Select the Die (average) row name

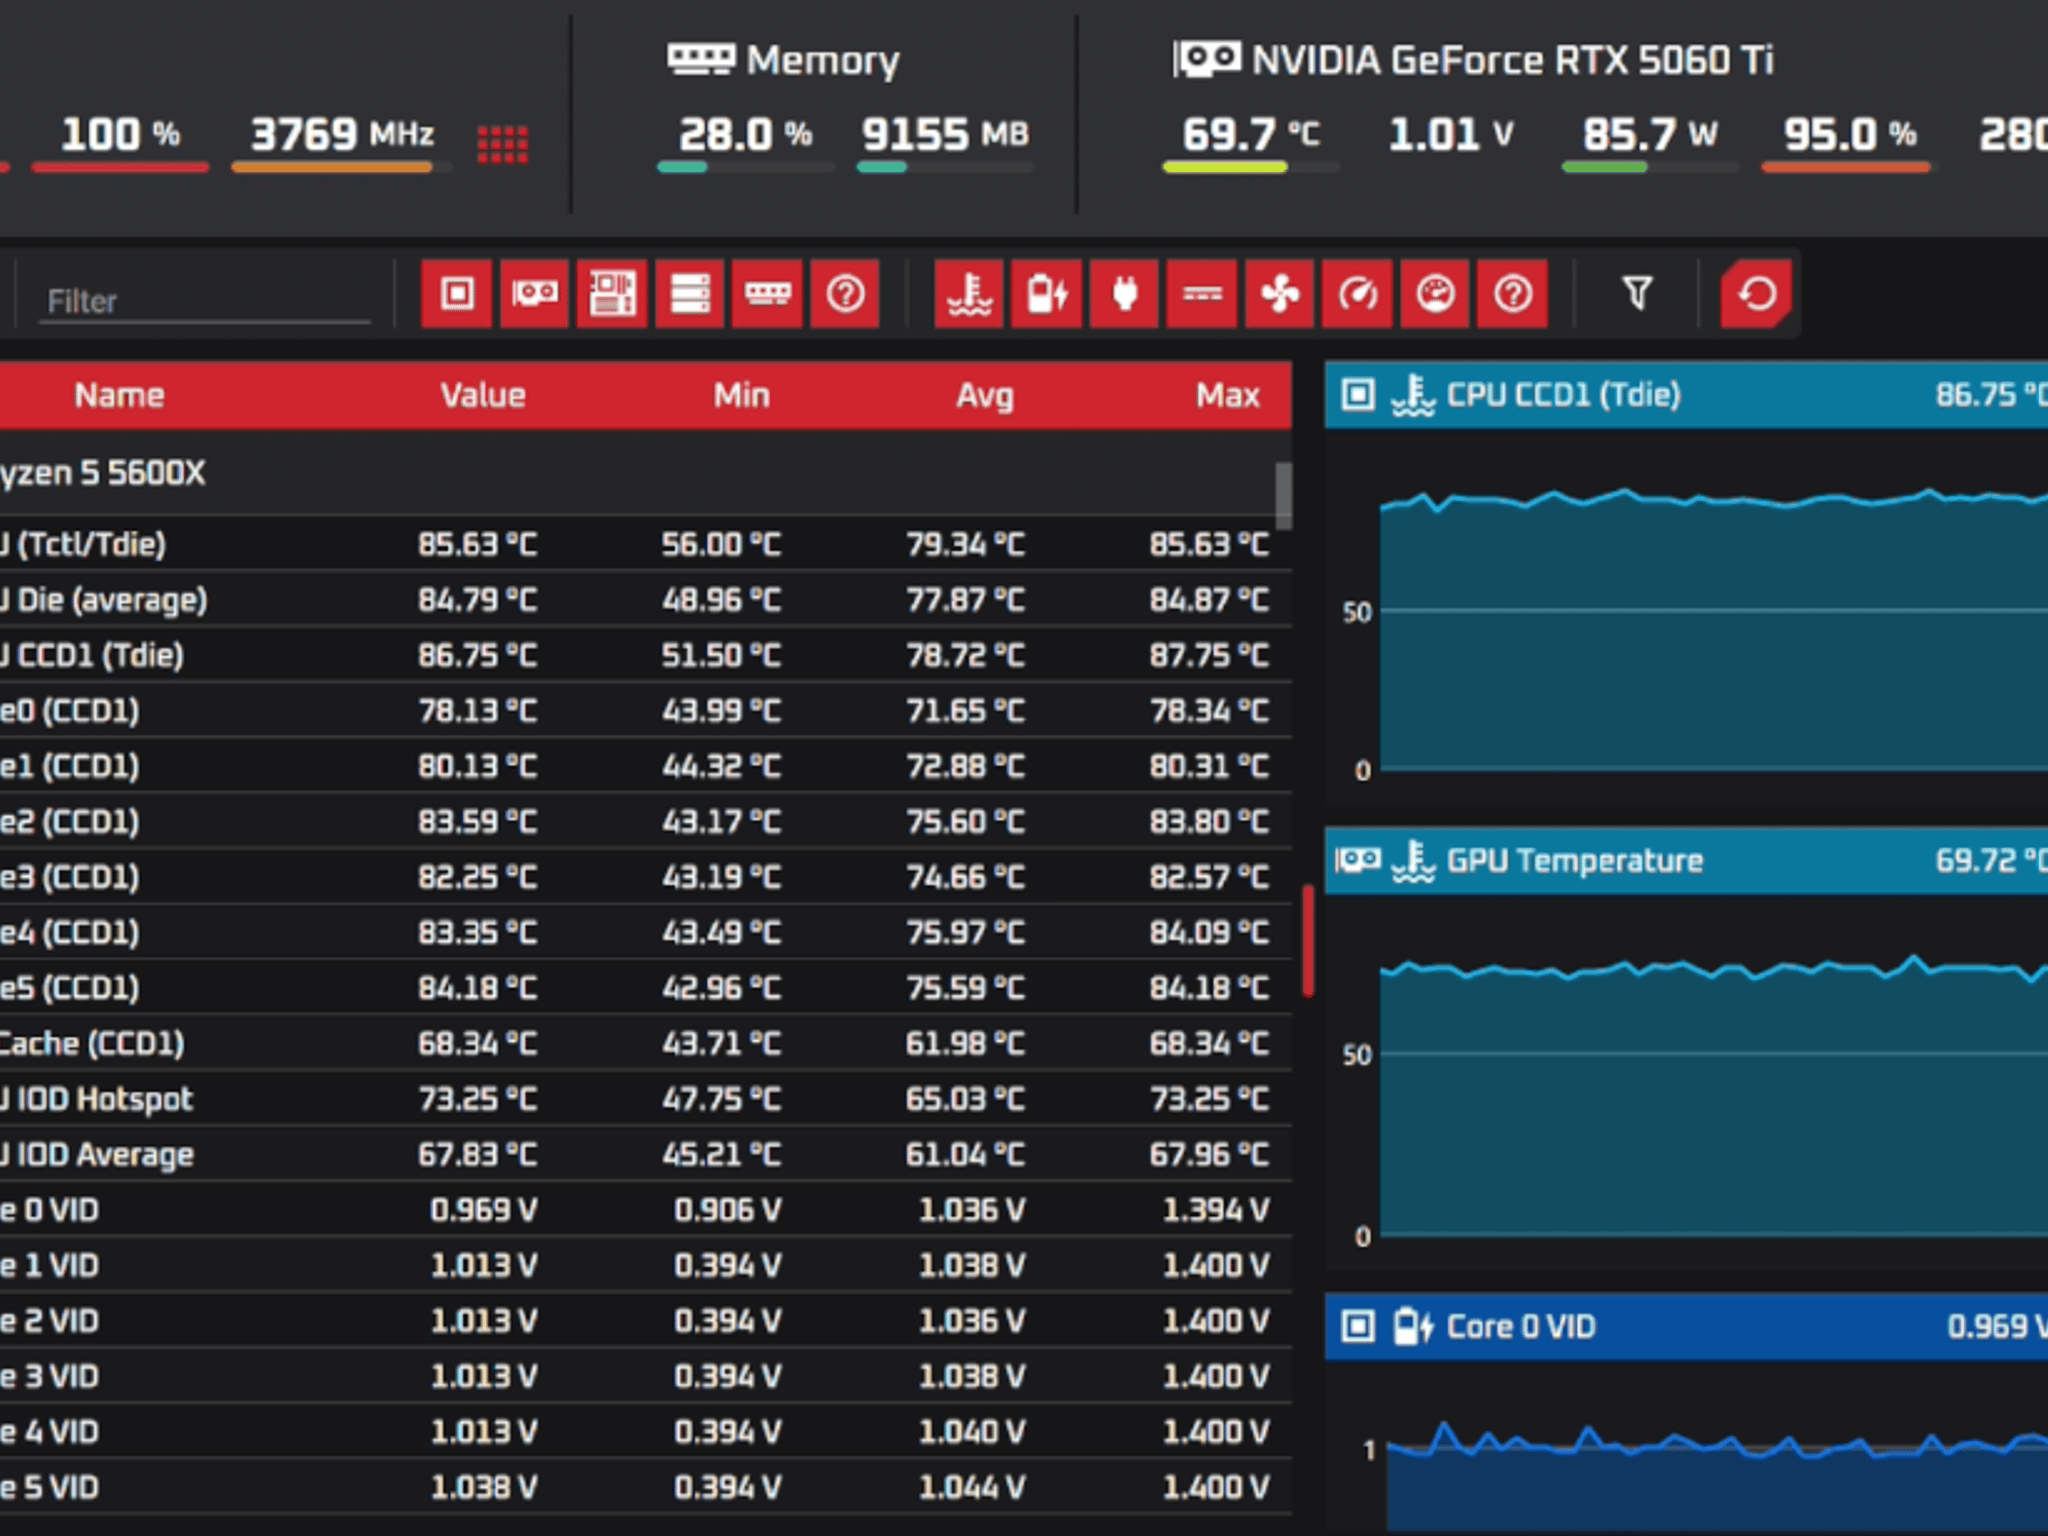[x=104, y=600]
